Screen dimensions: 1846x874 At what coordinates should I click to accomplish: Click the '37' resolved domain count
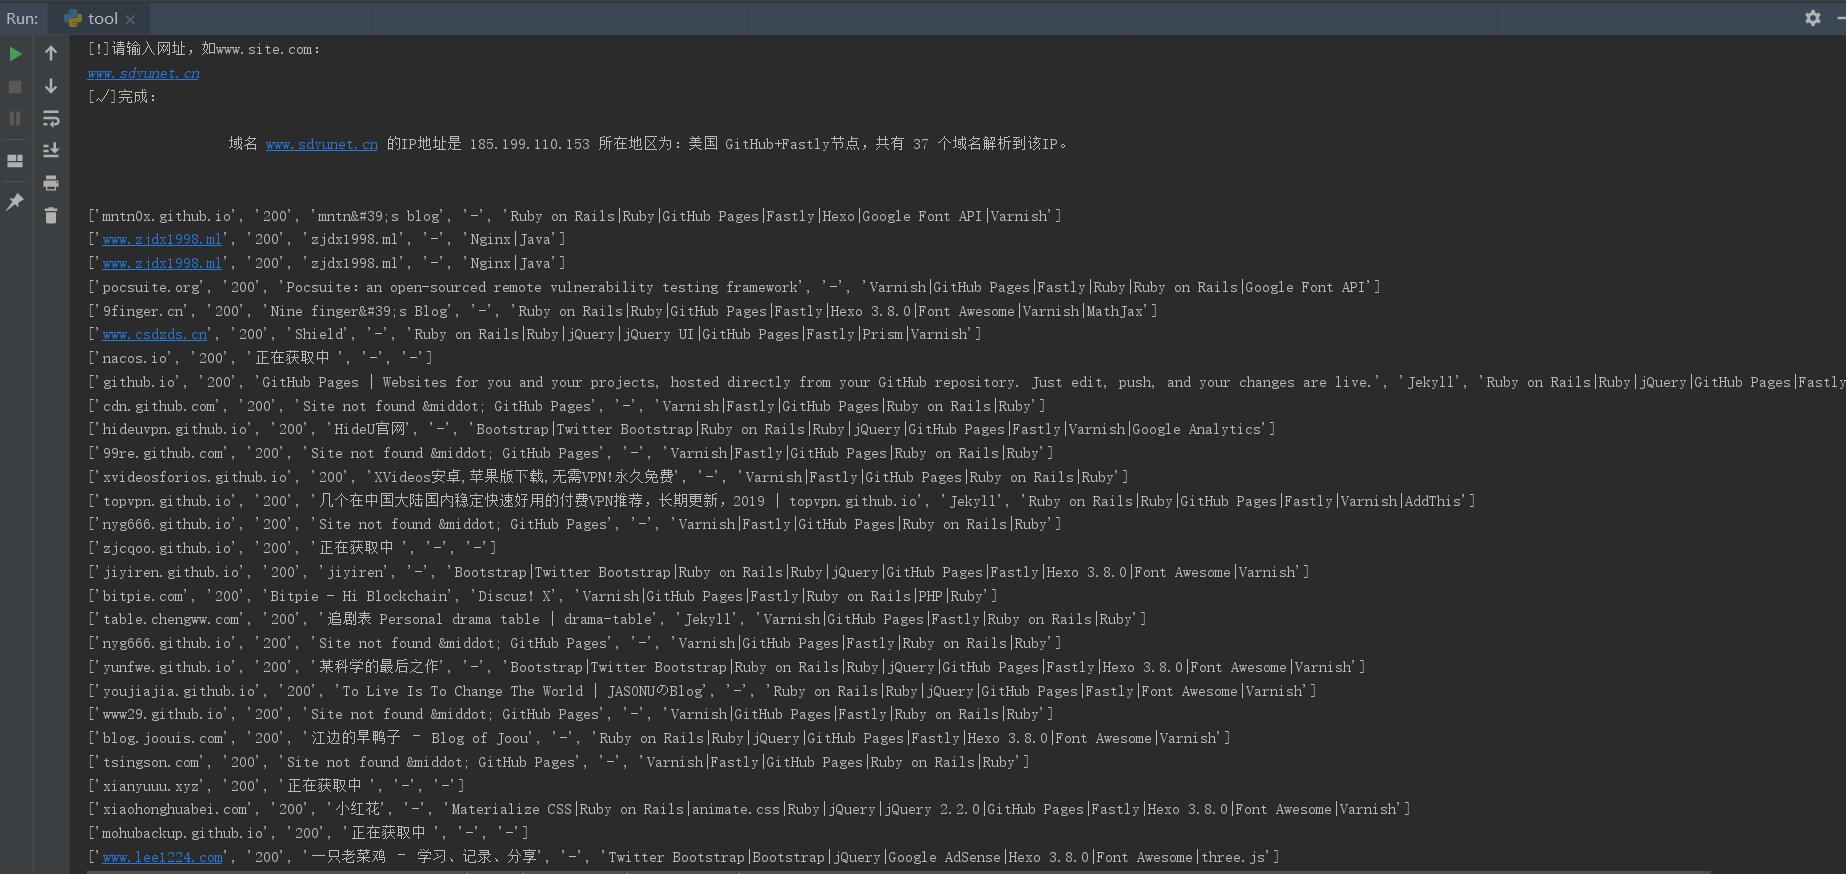point(920,144)
